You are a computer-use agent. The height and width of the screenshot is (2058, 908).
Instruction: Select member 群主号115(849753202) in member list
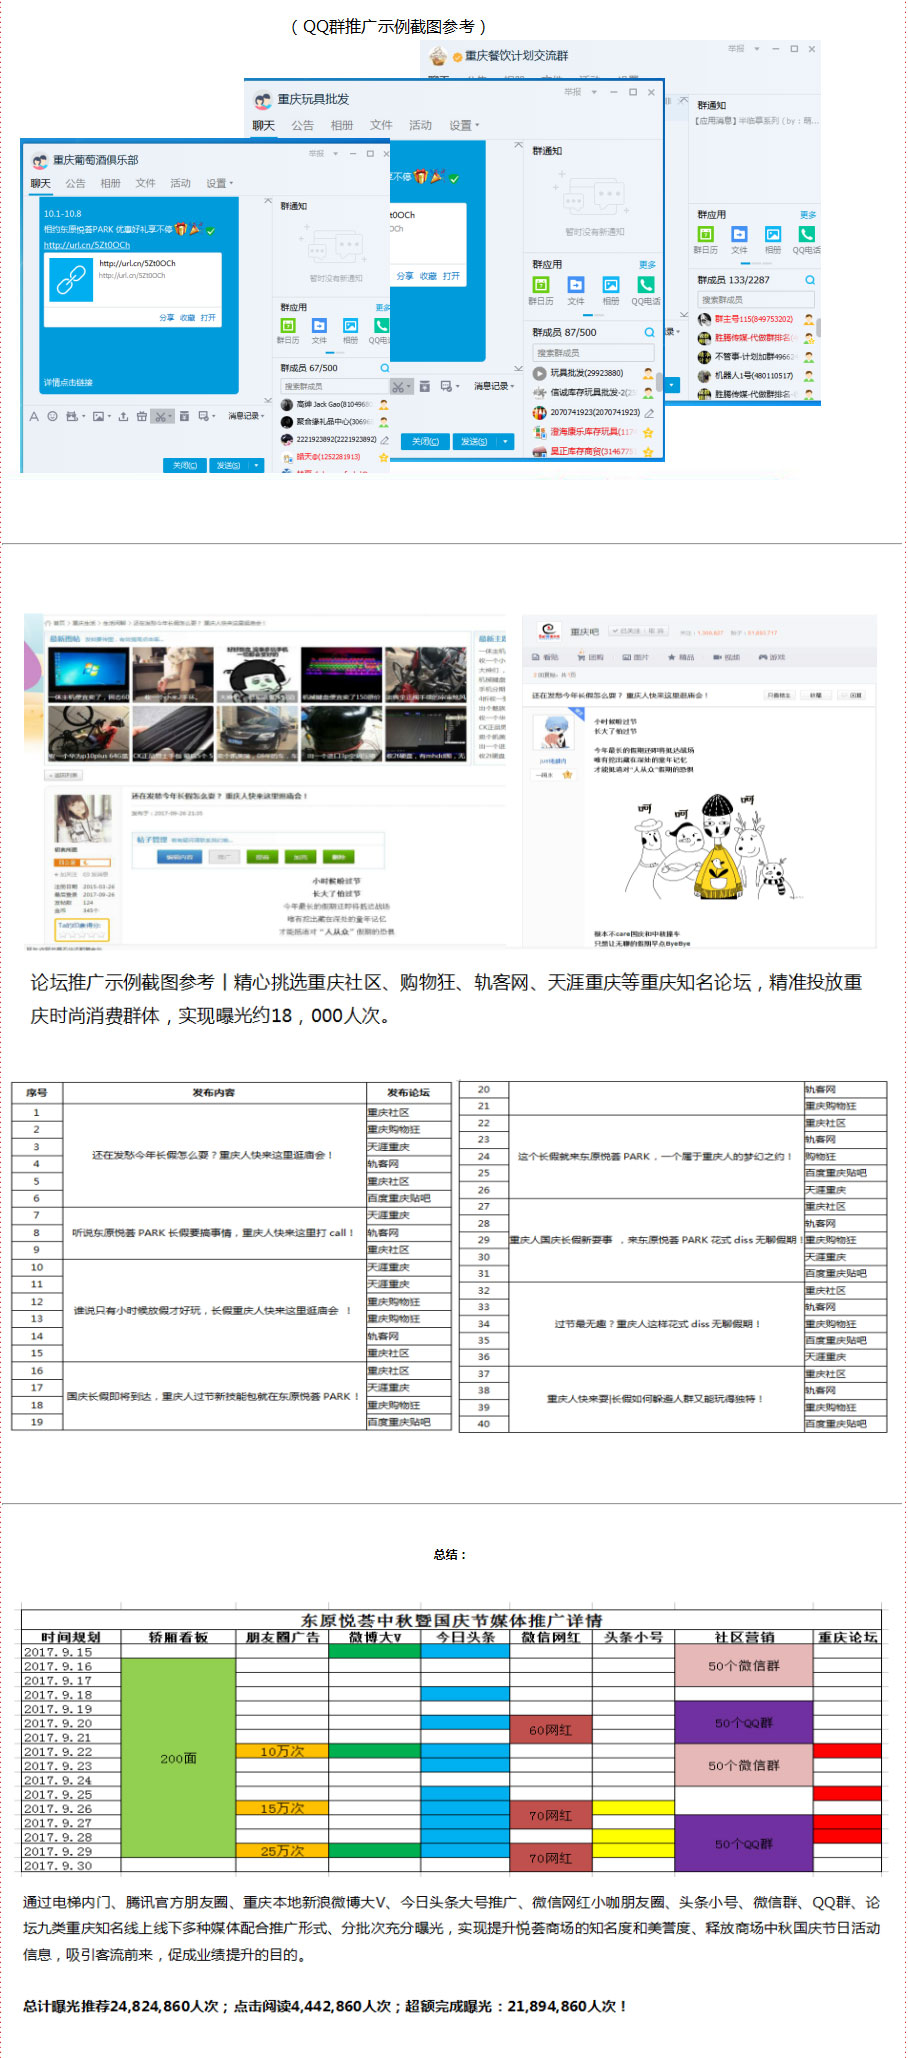756,320
